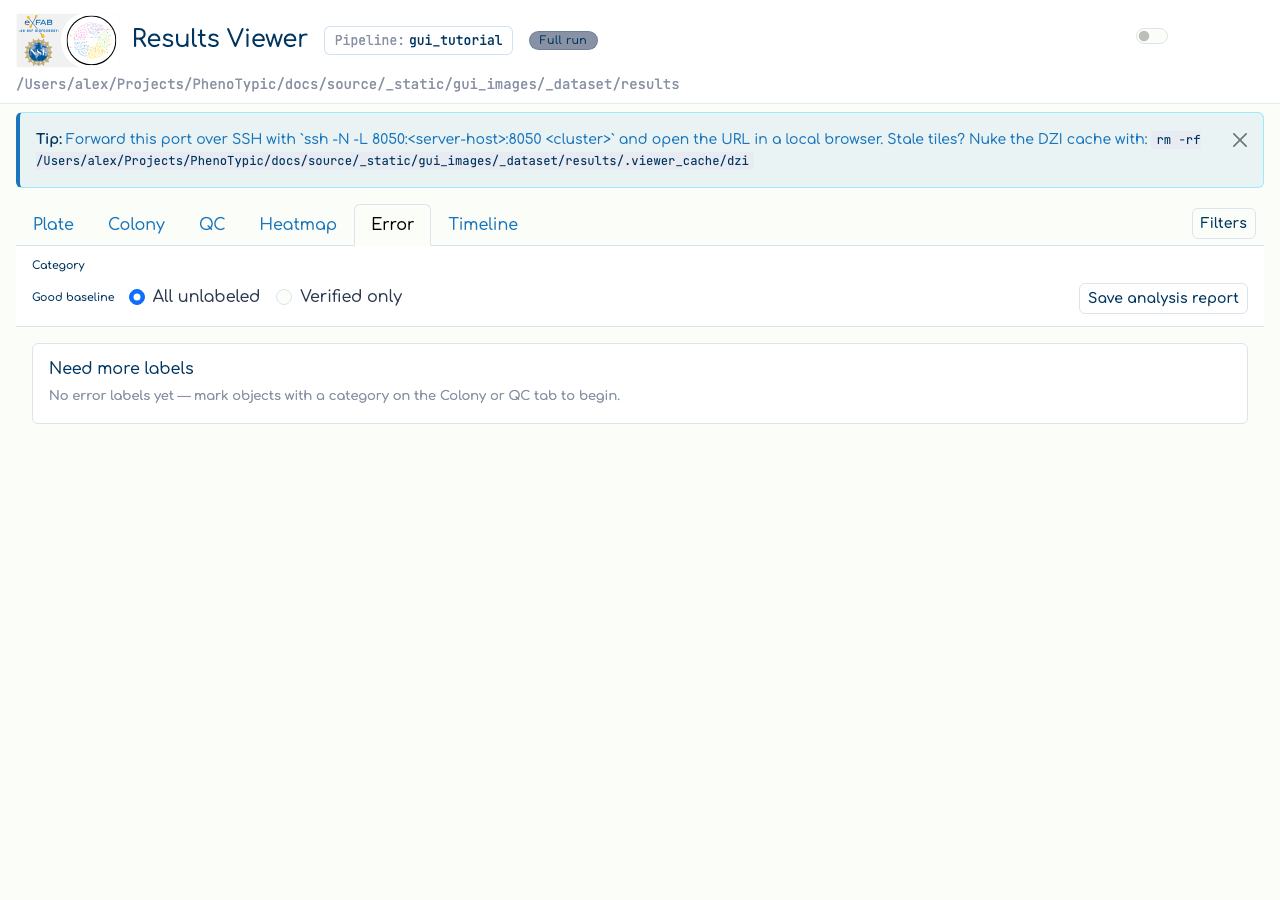
Task: Click the Category label
Action: (x=58, y=265)
